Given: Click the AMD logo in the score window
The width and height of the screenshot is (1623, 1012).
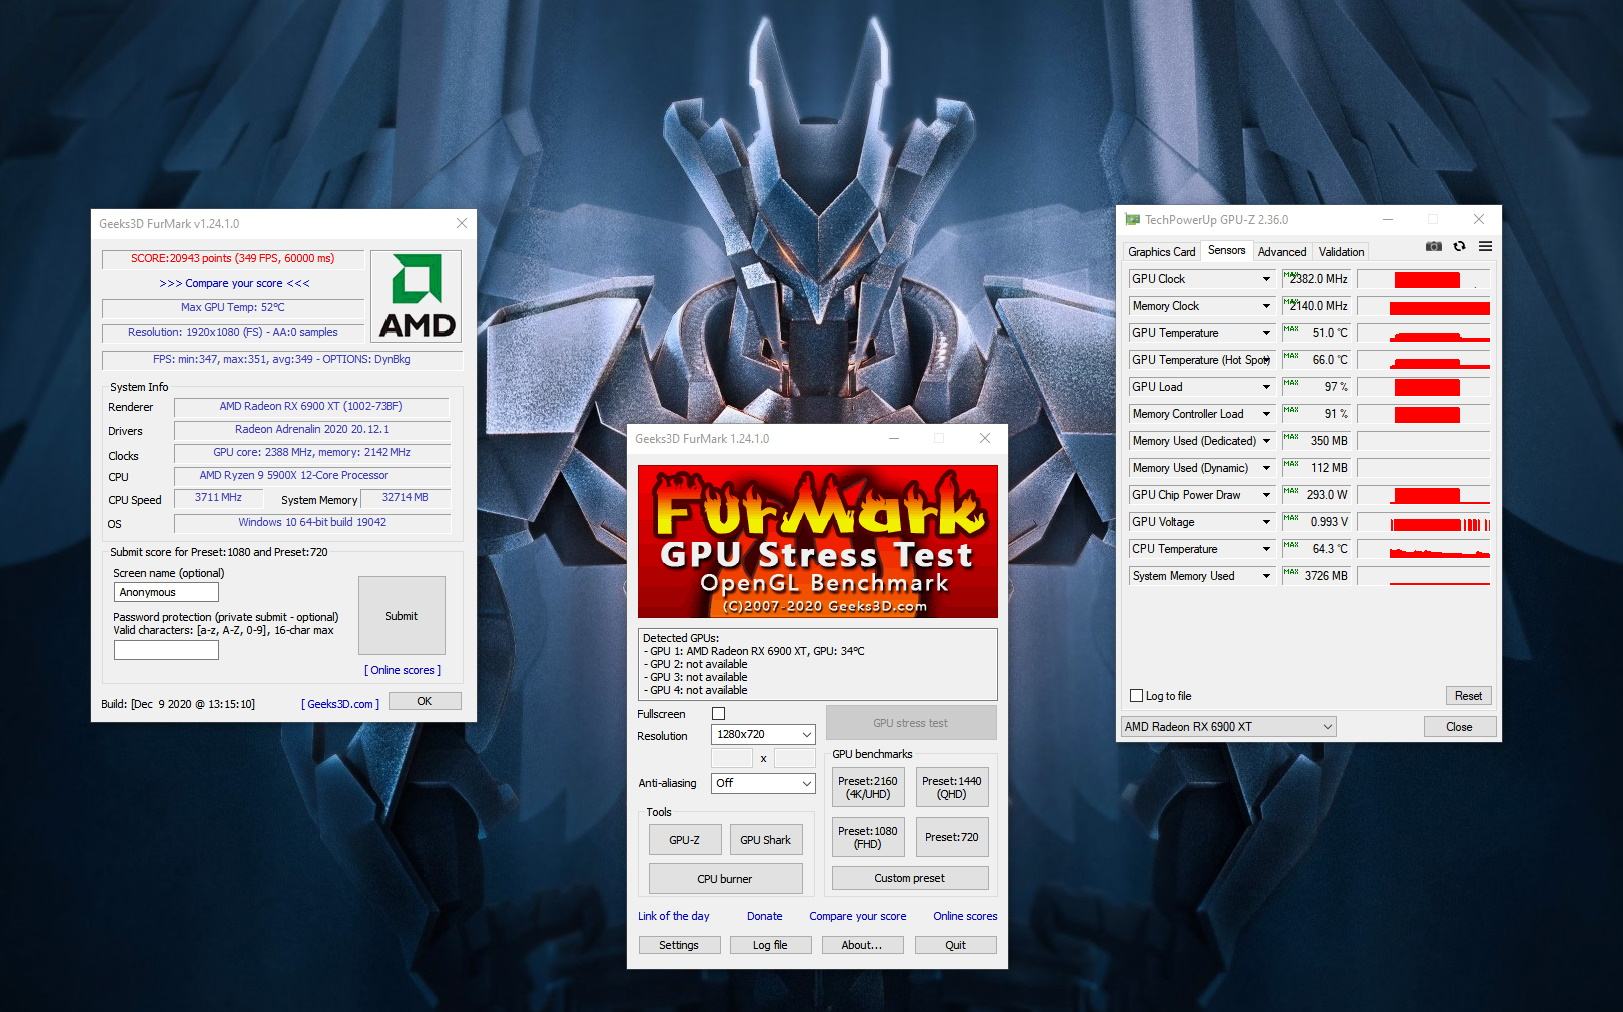Looking at the screenshot, I should (416, 296).
